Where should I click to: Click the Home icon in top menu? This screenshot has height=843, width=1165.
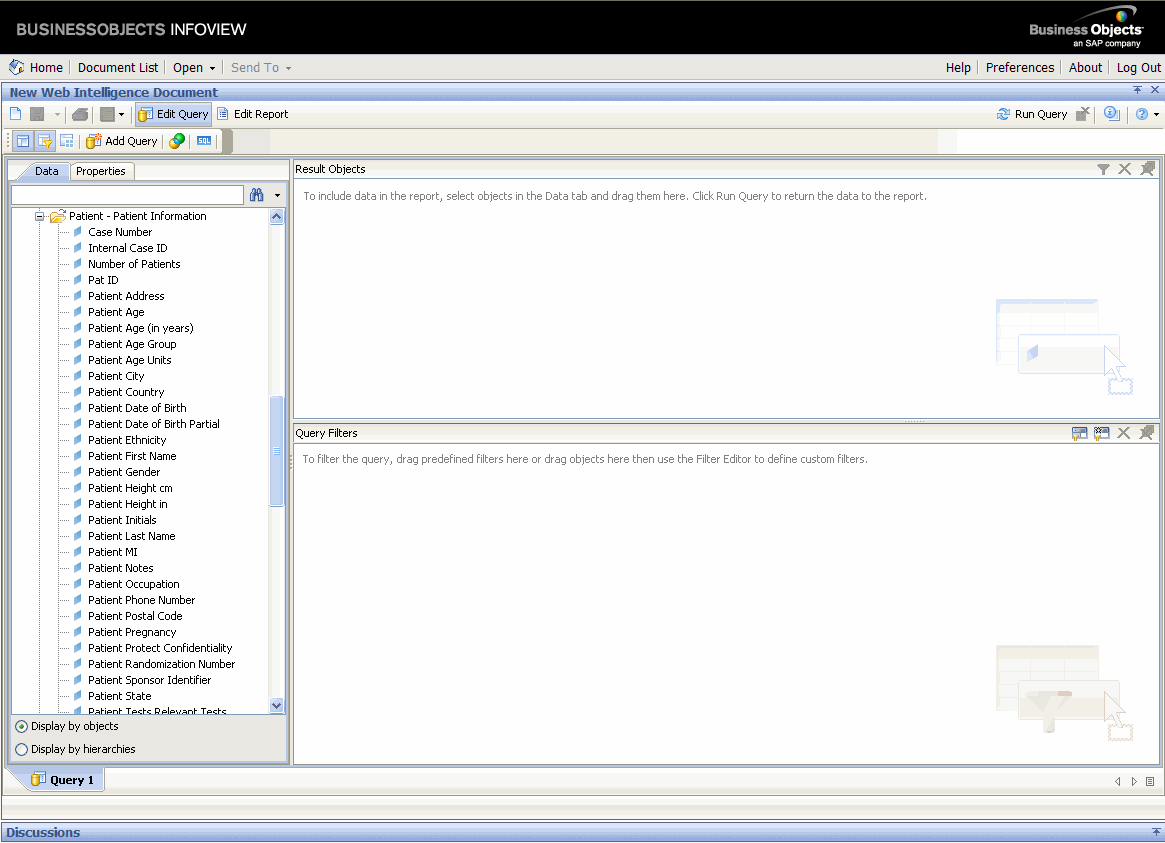pyautogui.click(x=16, y=67)
